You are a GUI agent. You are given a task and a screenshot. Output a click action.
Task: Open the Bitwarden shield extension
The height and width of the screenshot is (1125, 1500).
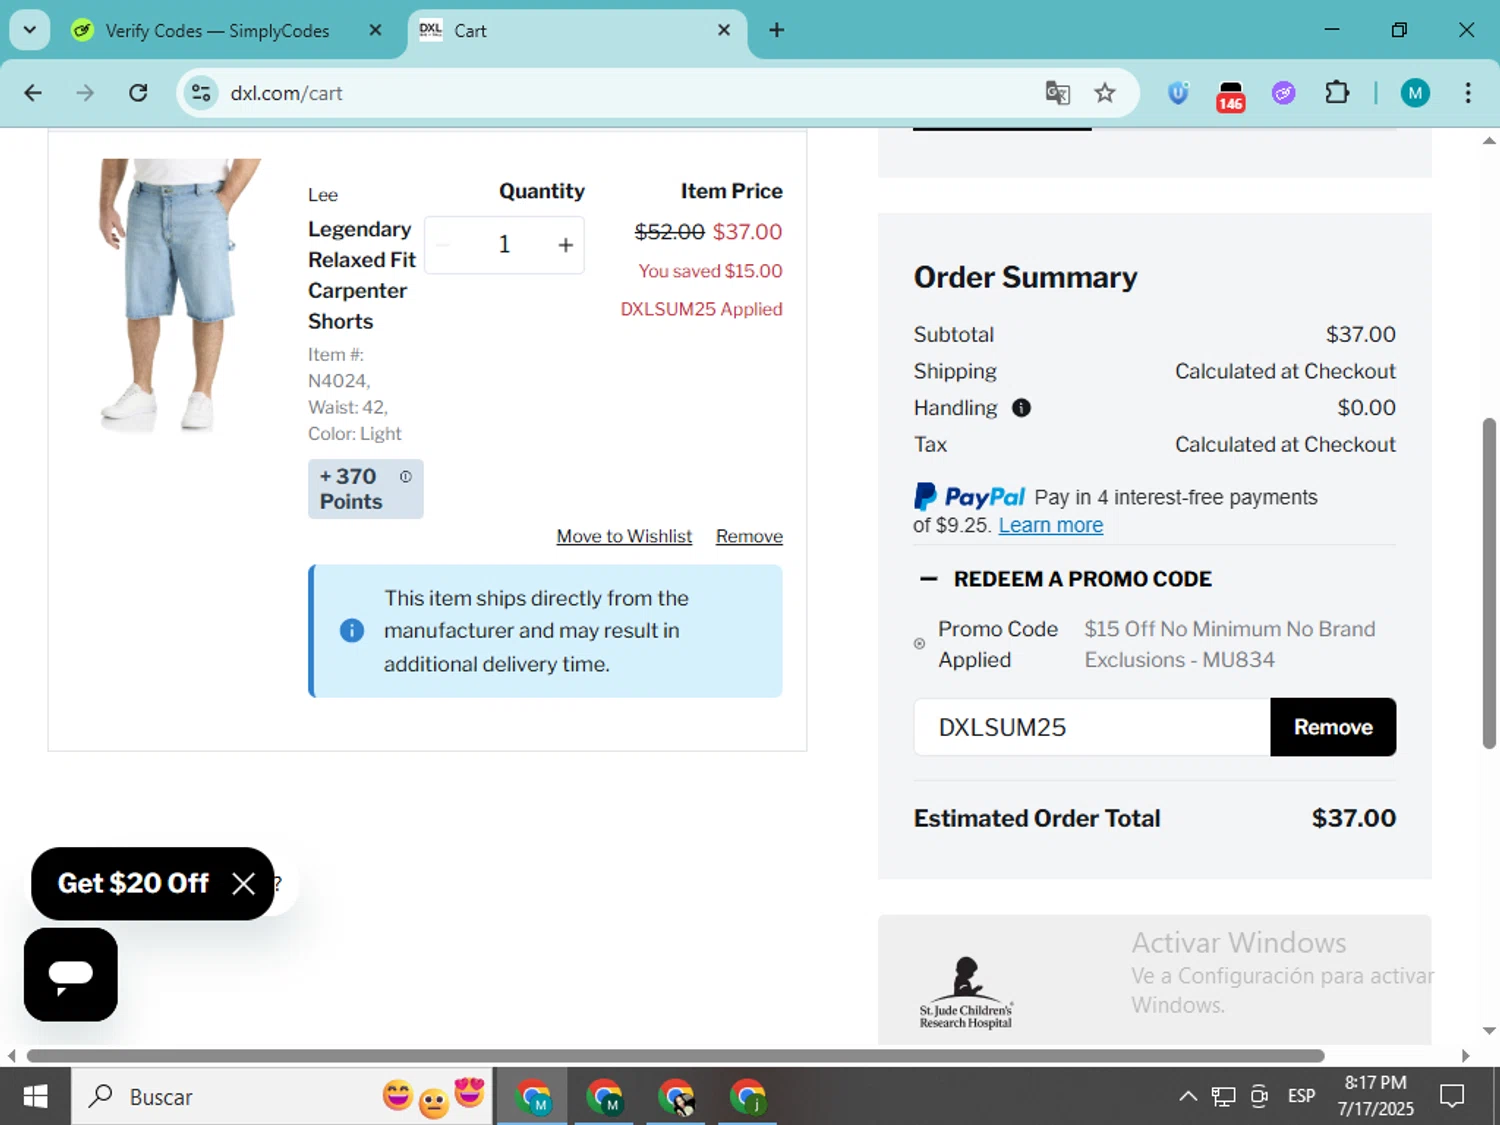tap(1178, 93)
